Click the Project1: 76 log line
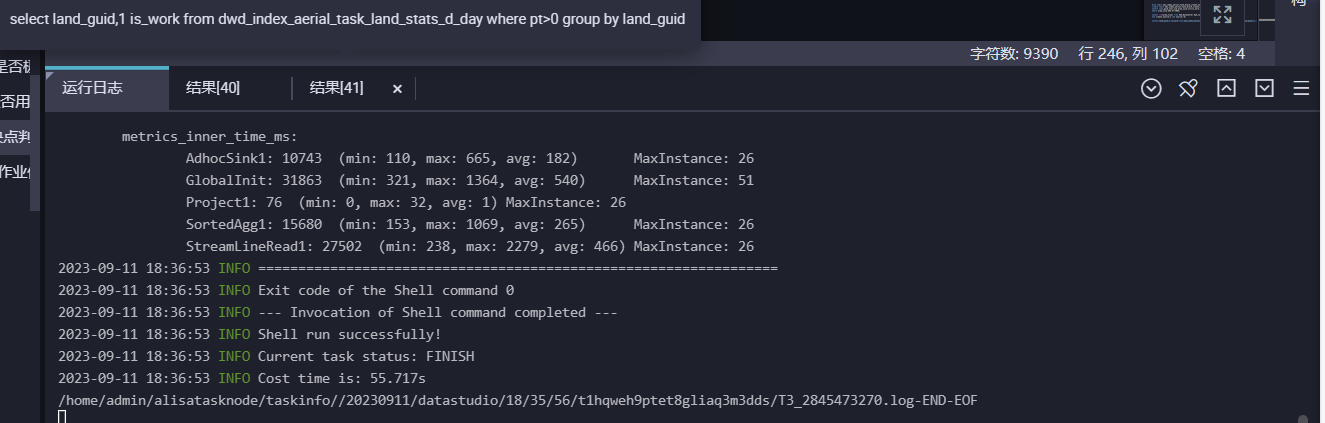This screenshot has height=423, width=1325. (x=406, y=203)
